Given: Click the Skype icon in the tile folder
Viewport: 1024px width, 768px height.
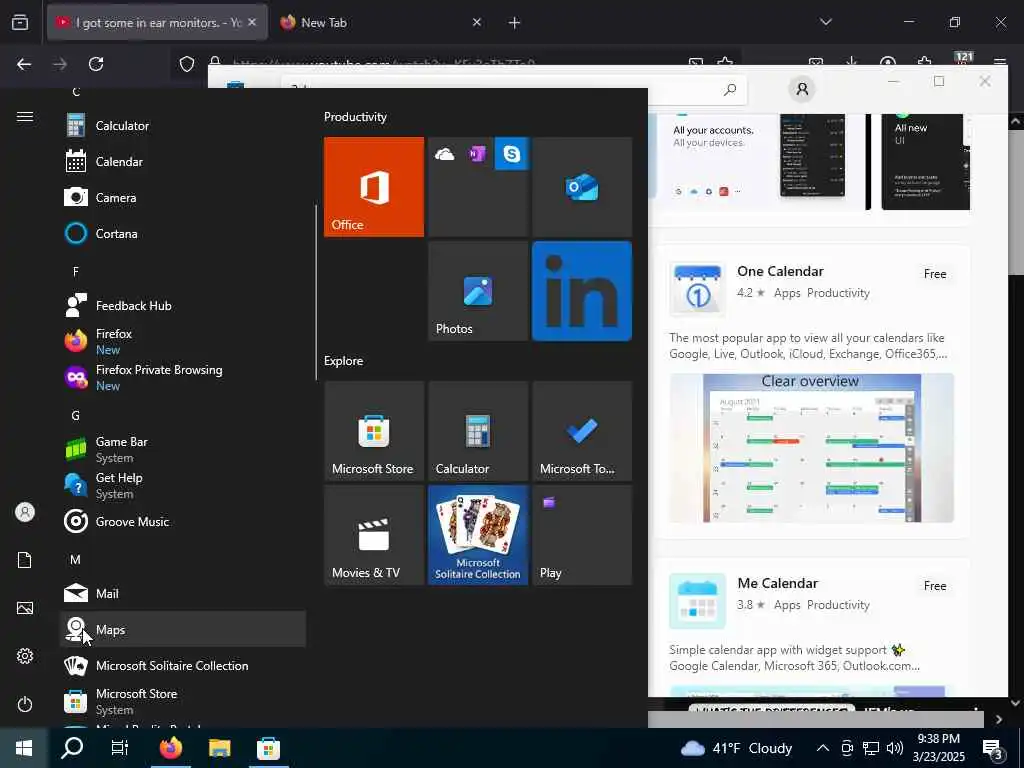Looking at the screenshot, I should [x=511, y=153].
